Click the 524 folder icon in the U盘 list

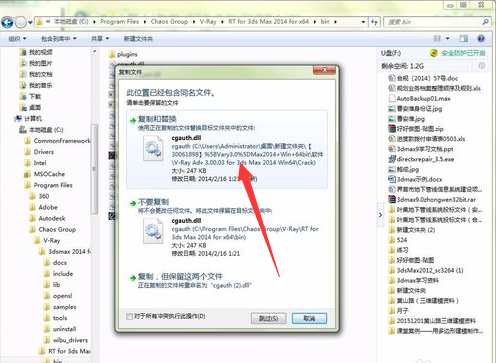tap(392, 240)
